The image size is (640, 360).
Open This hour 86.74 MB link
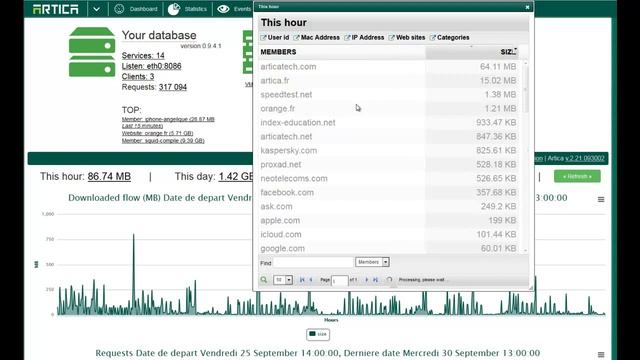coord(109,176)
